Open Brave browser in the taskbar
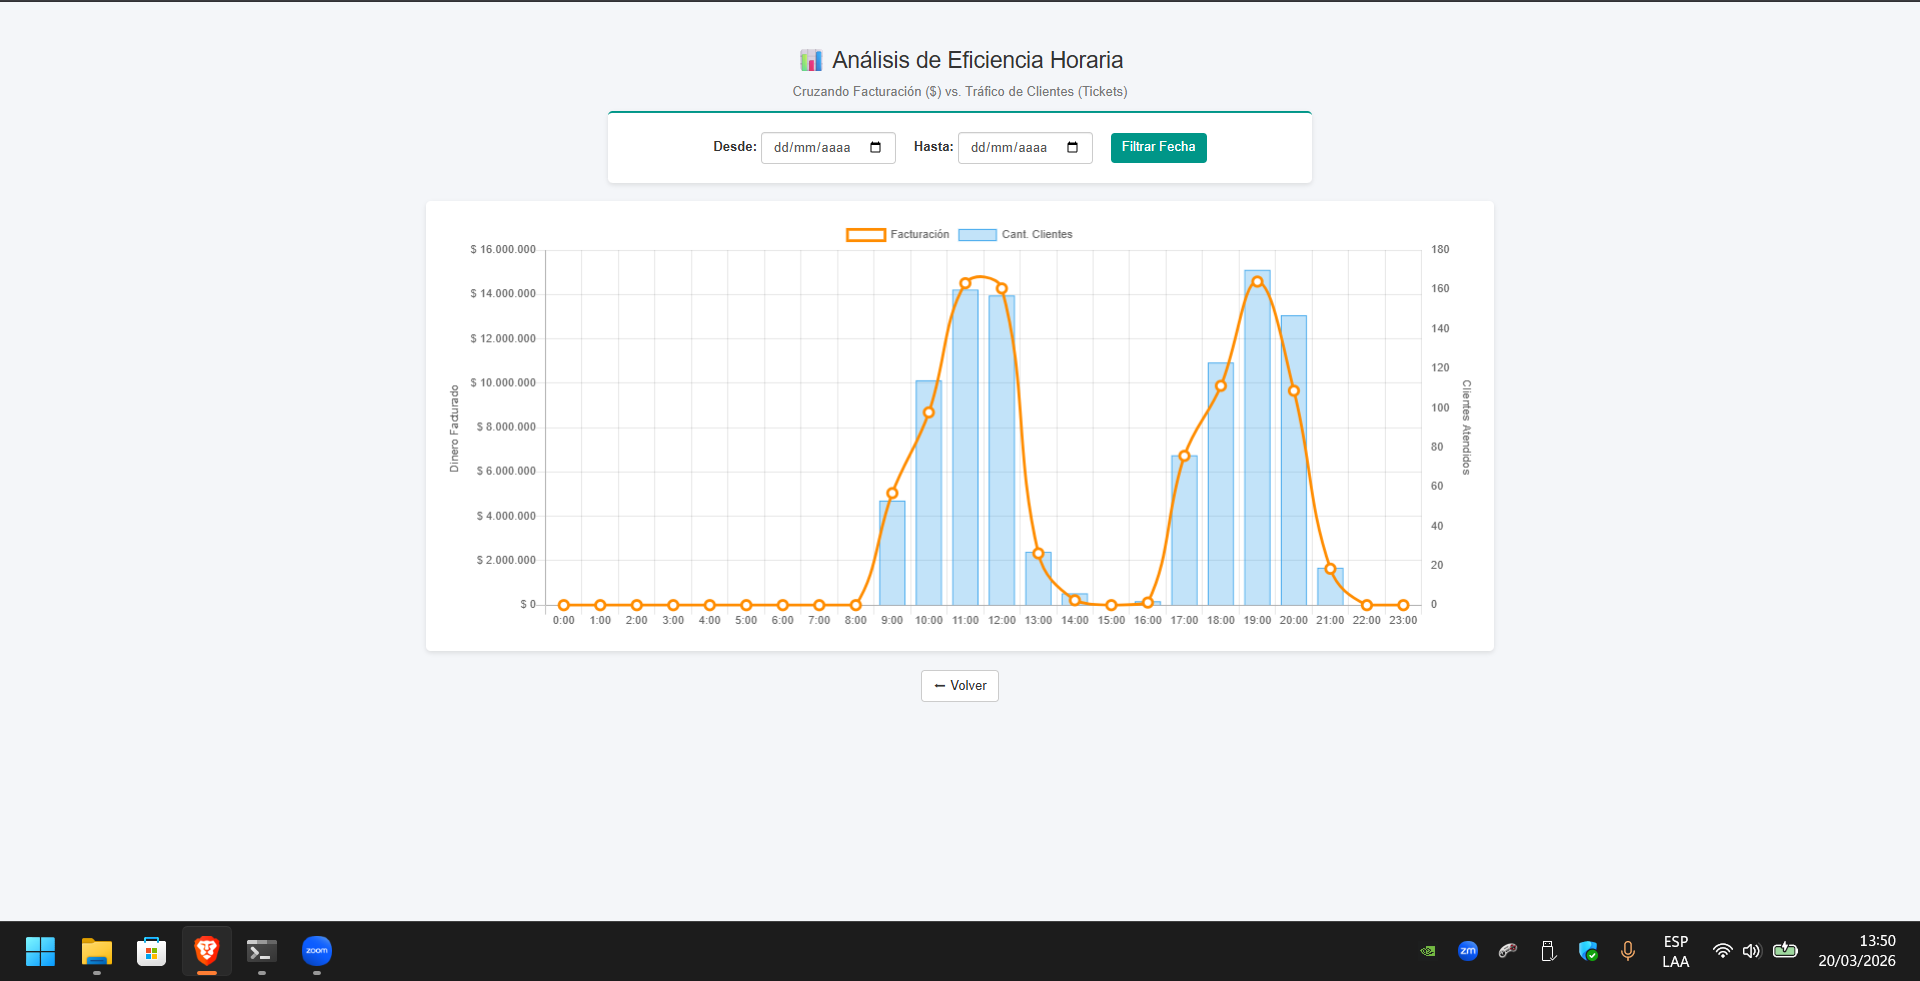 (207, 951)
